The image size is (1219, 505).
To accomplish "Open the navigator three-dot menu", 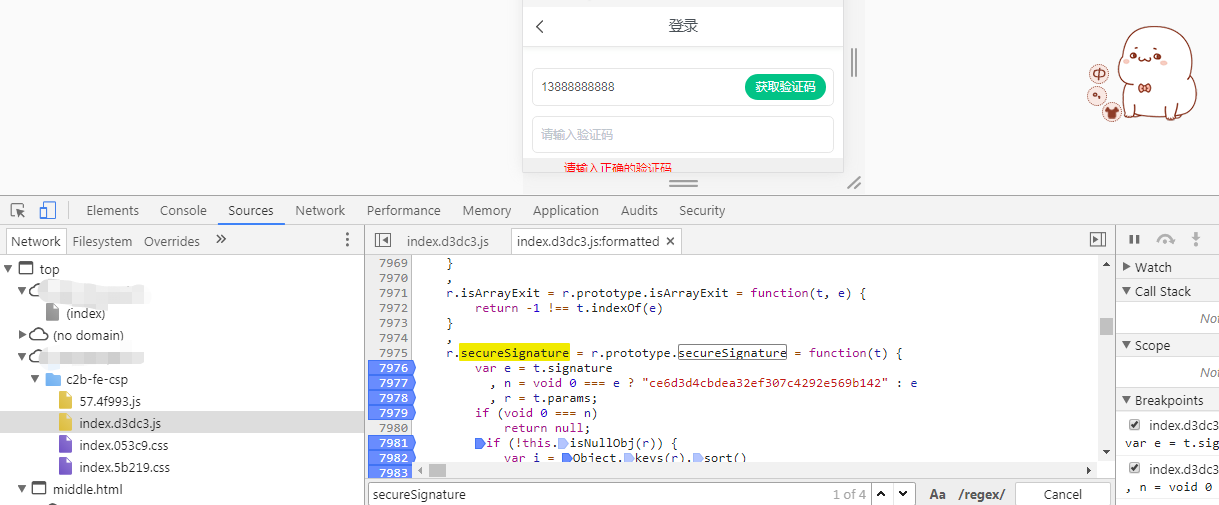I will click(347, 240).
